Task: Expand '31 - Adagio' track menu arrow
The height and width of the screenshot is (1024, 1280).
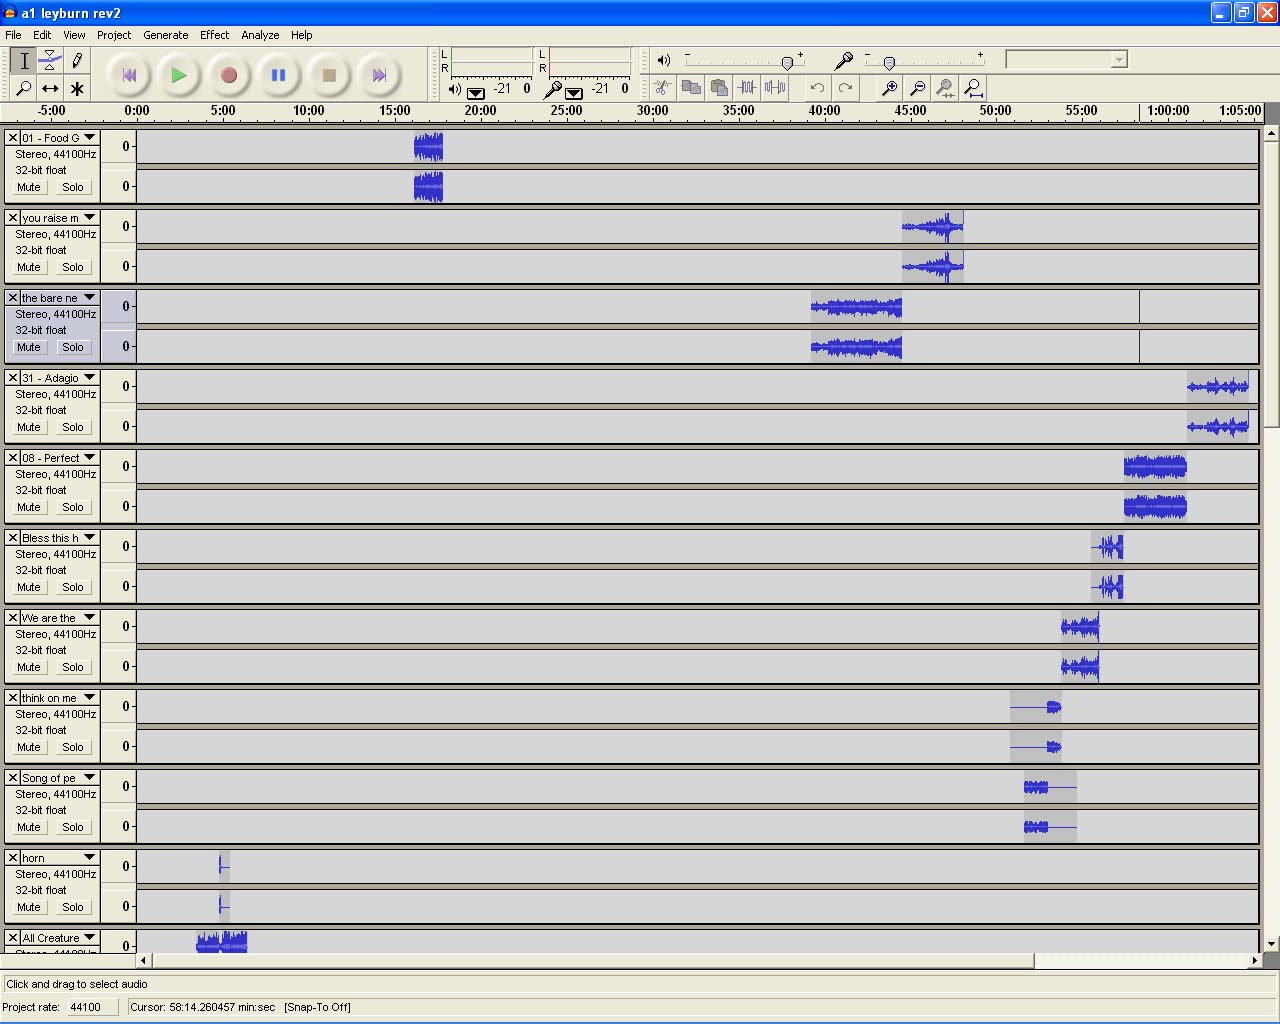Action: point(89,378)
